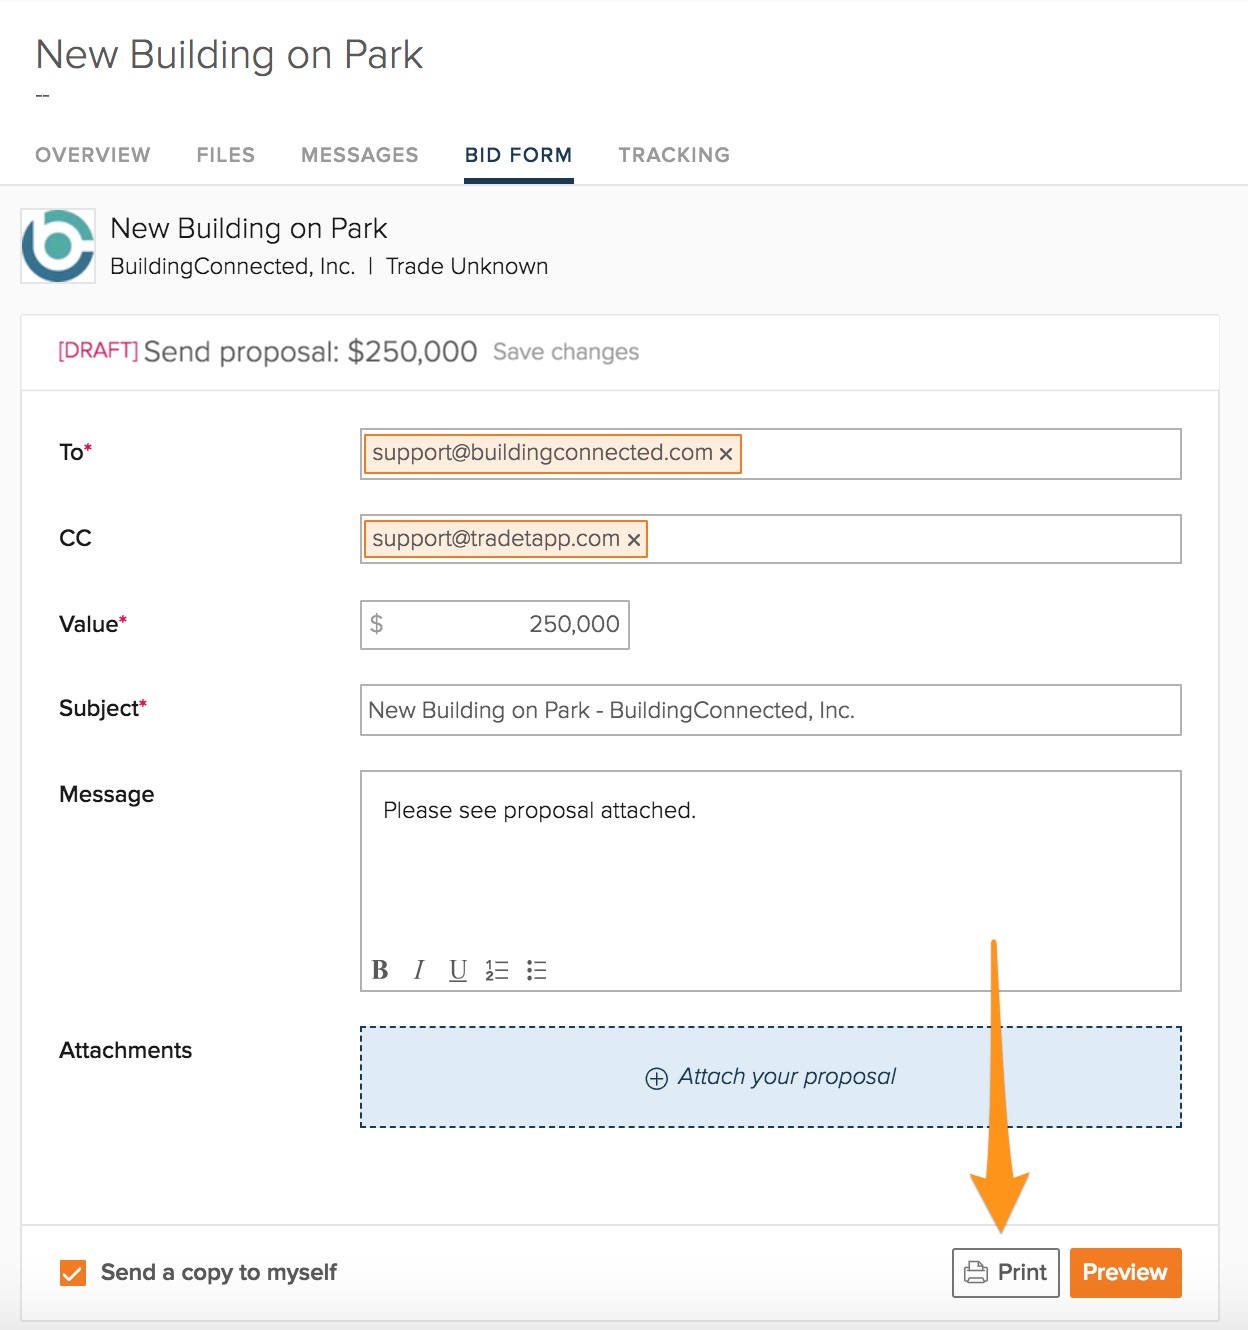Remove support@buildingconnected.com recipient

[726, 454]
